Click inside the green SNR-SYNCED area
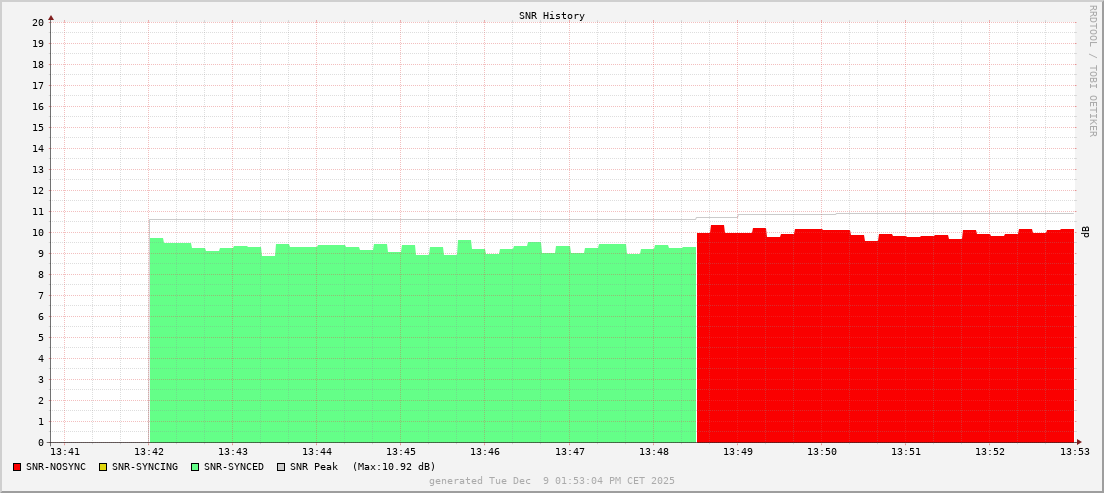 click(x=420, y=350)
